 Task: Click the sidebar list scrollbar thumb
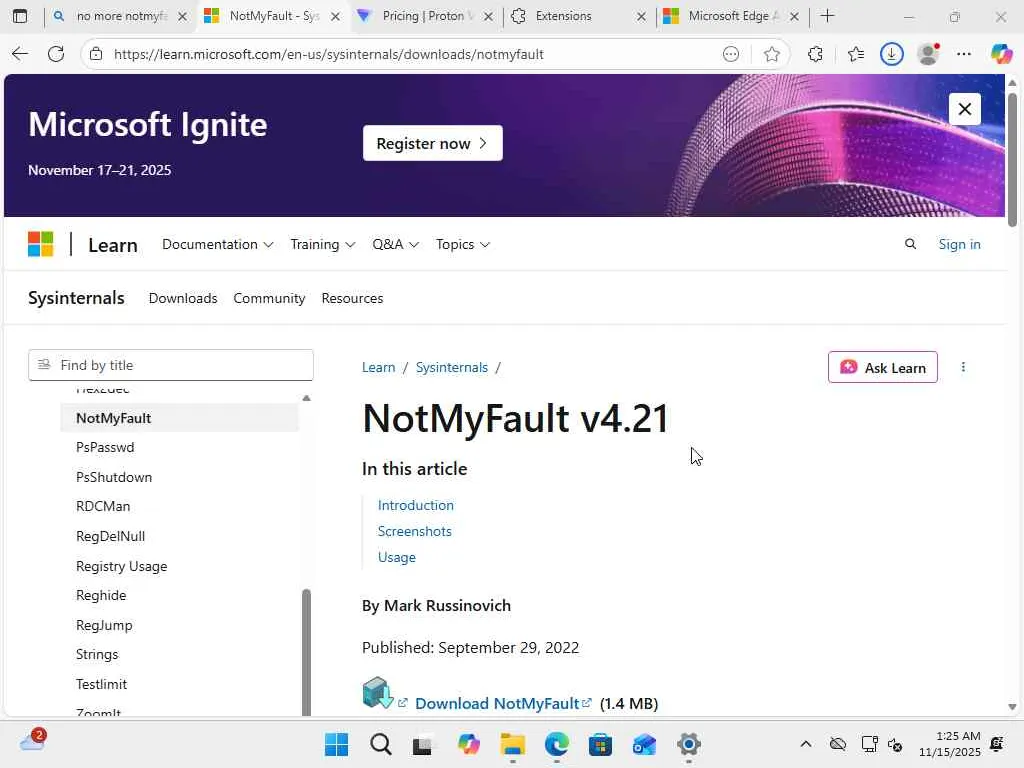click(306, 652)
